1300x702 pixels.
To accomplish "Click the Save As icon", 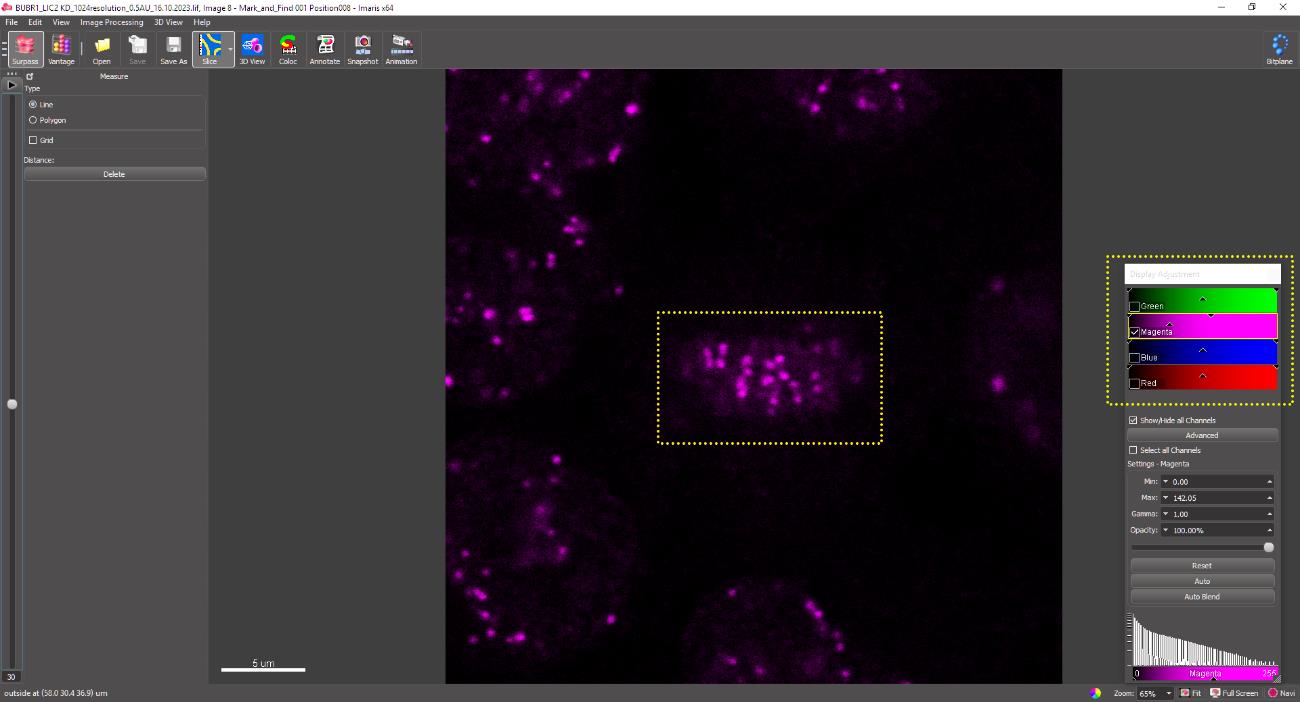I will pos(174,49).
